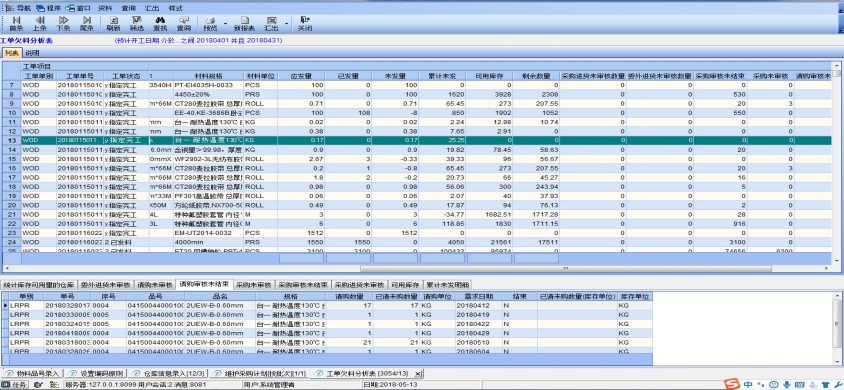The width and height of the screenshot is (844, 390).
Task: Open 查询 query in the toolbar
Action: 184,23
